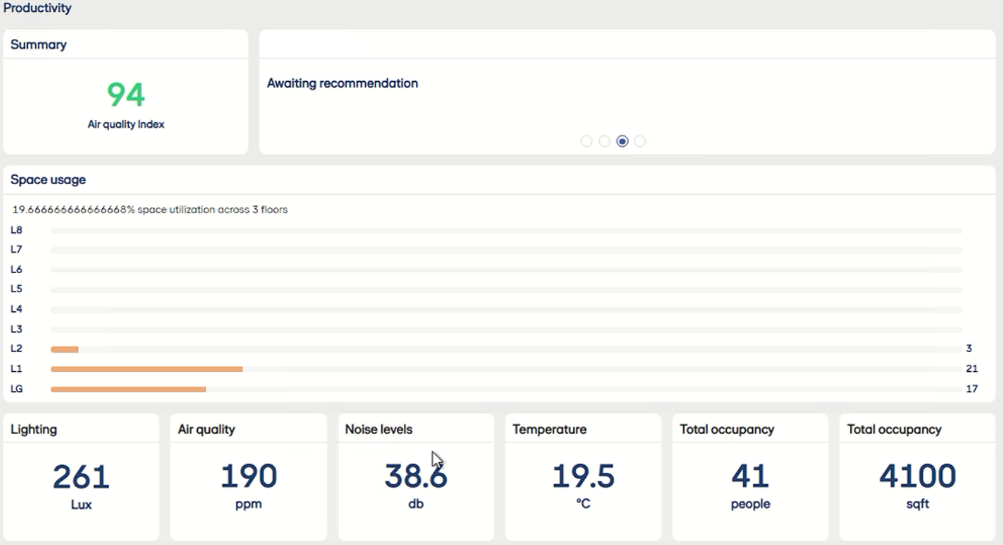Click the 94 Air quality index value
1003x545 pixels.
126,95
